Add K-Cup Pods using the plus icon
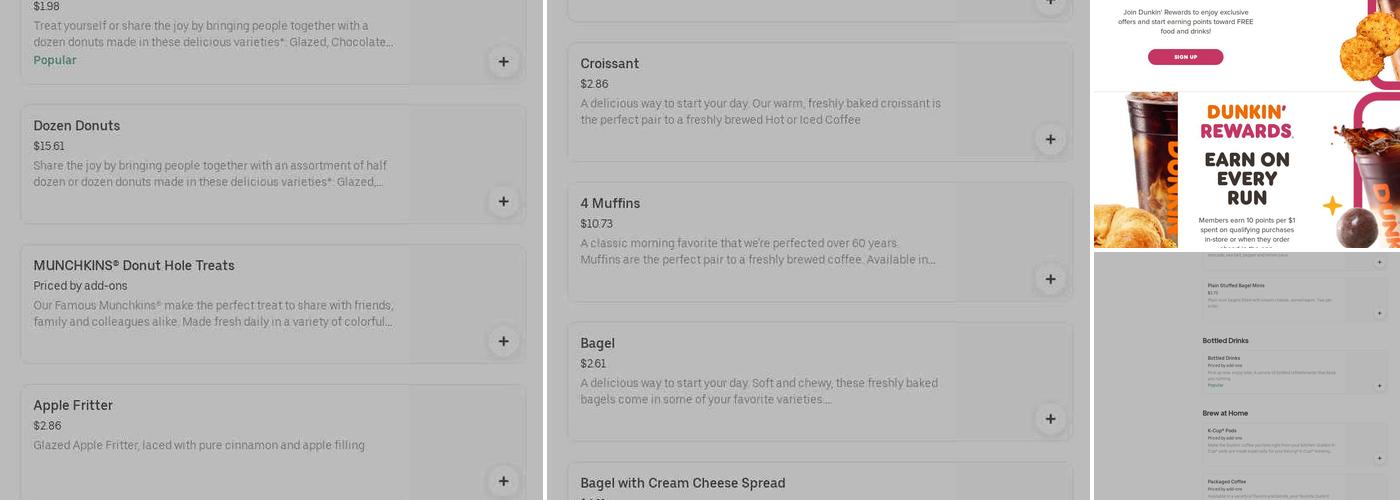 (x=1379, y=458)
